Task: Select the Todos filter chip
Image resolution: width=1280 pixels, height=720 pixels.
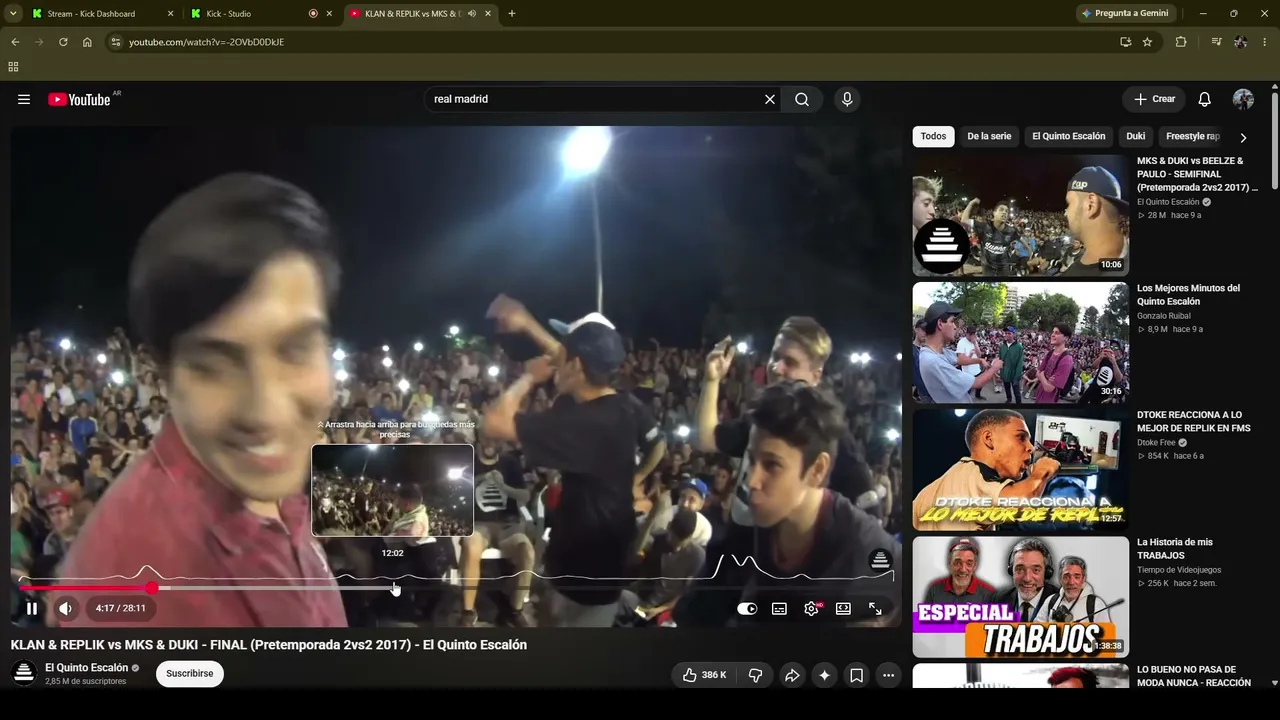Action: pos(933,136)
